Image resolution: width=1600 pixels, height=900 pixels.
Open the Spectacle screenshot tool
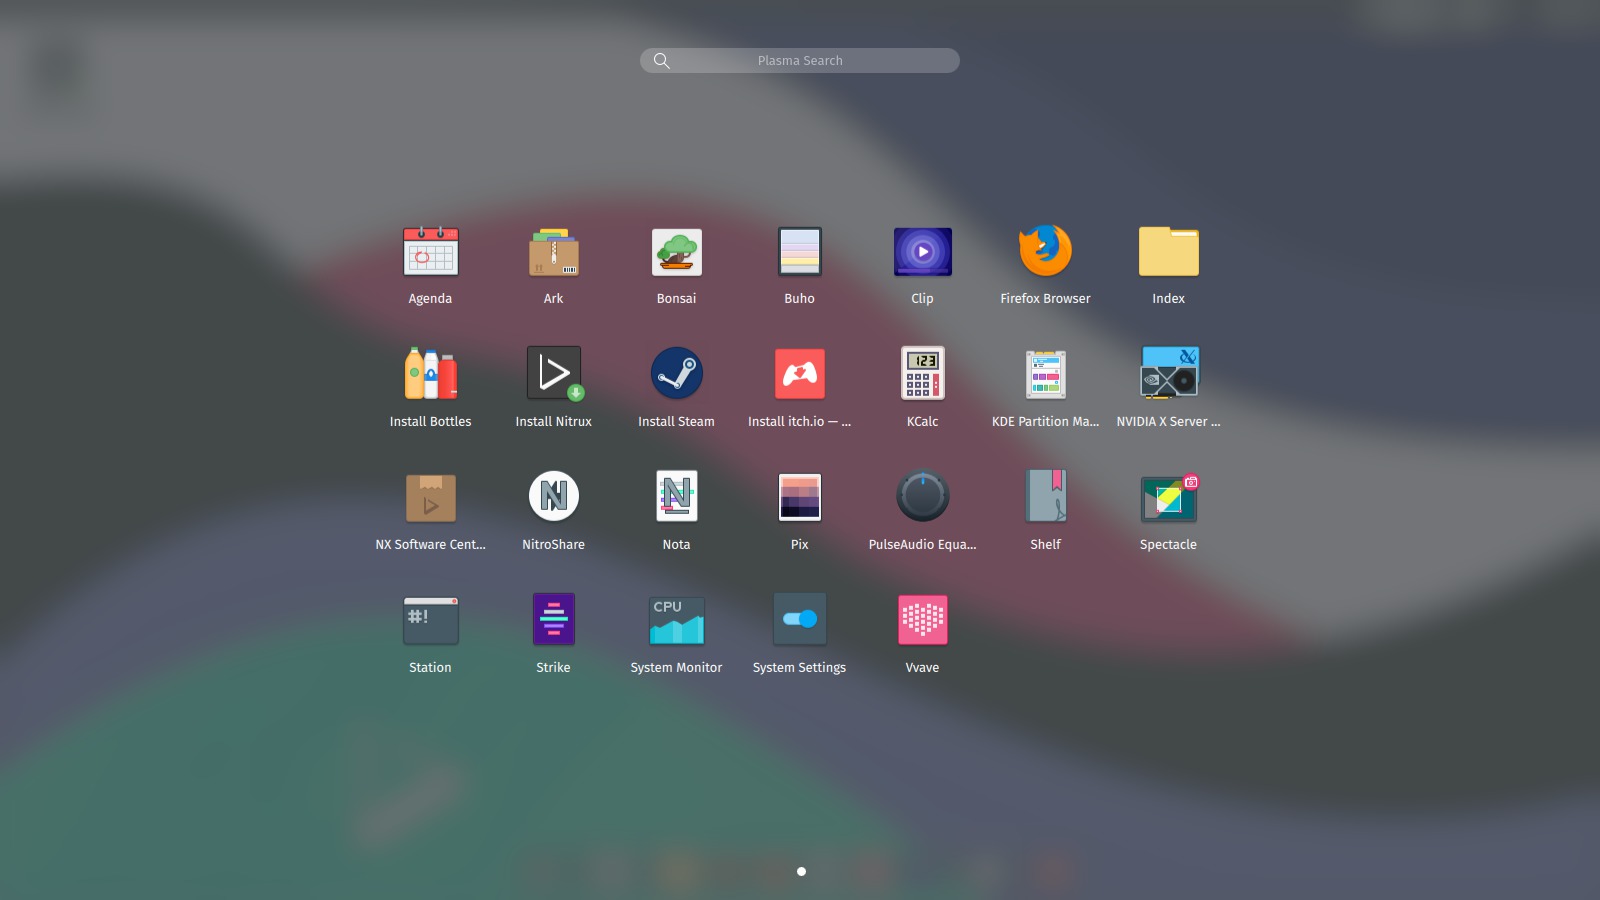(1168, 497)
